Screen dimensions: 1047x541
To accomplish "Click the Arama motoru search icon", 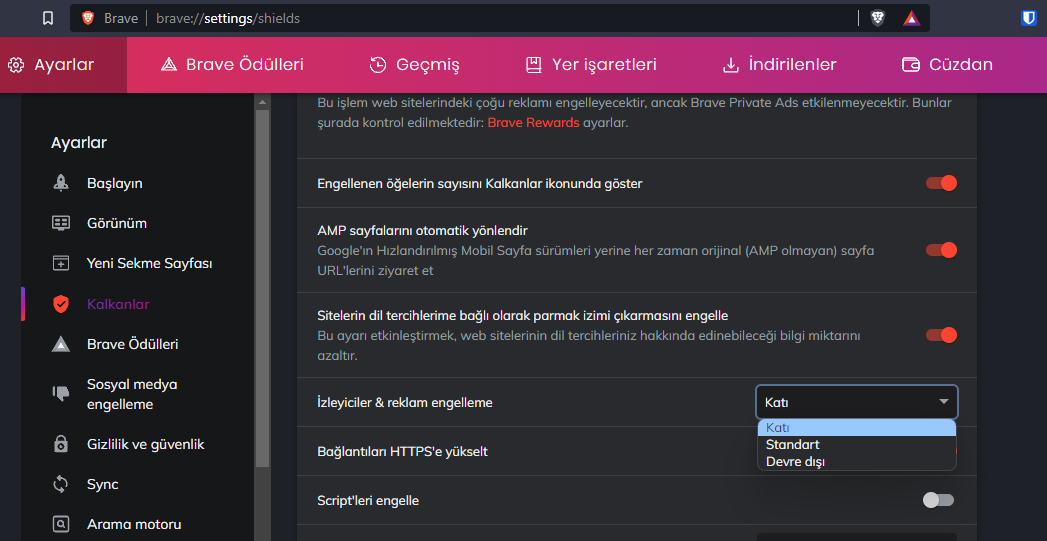I will pos(61,524).
